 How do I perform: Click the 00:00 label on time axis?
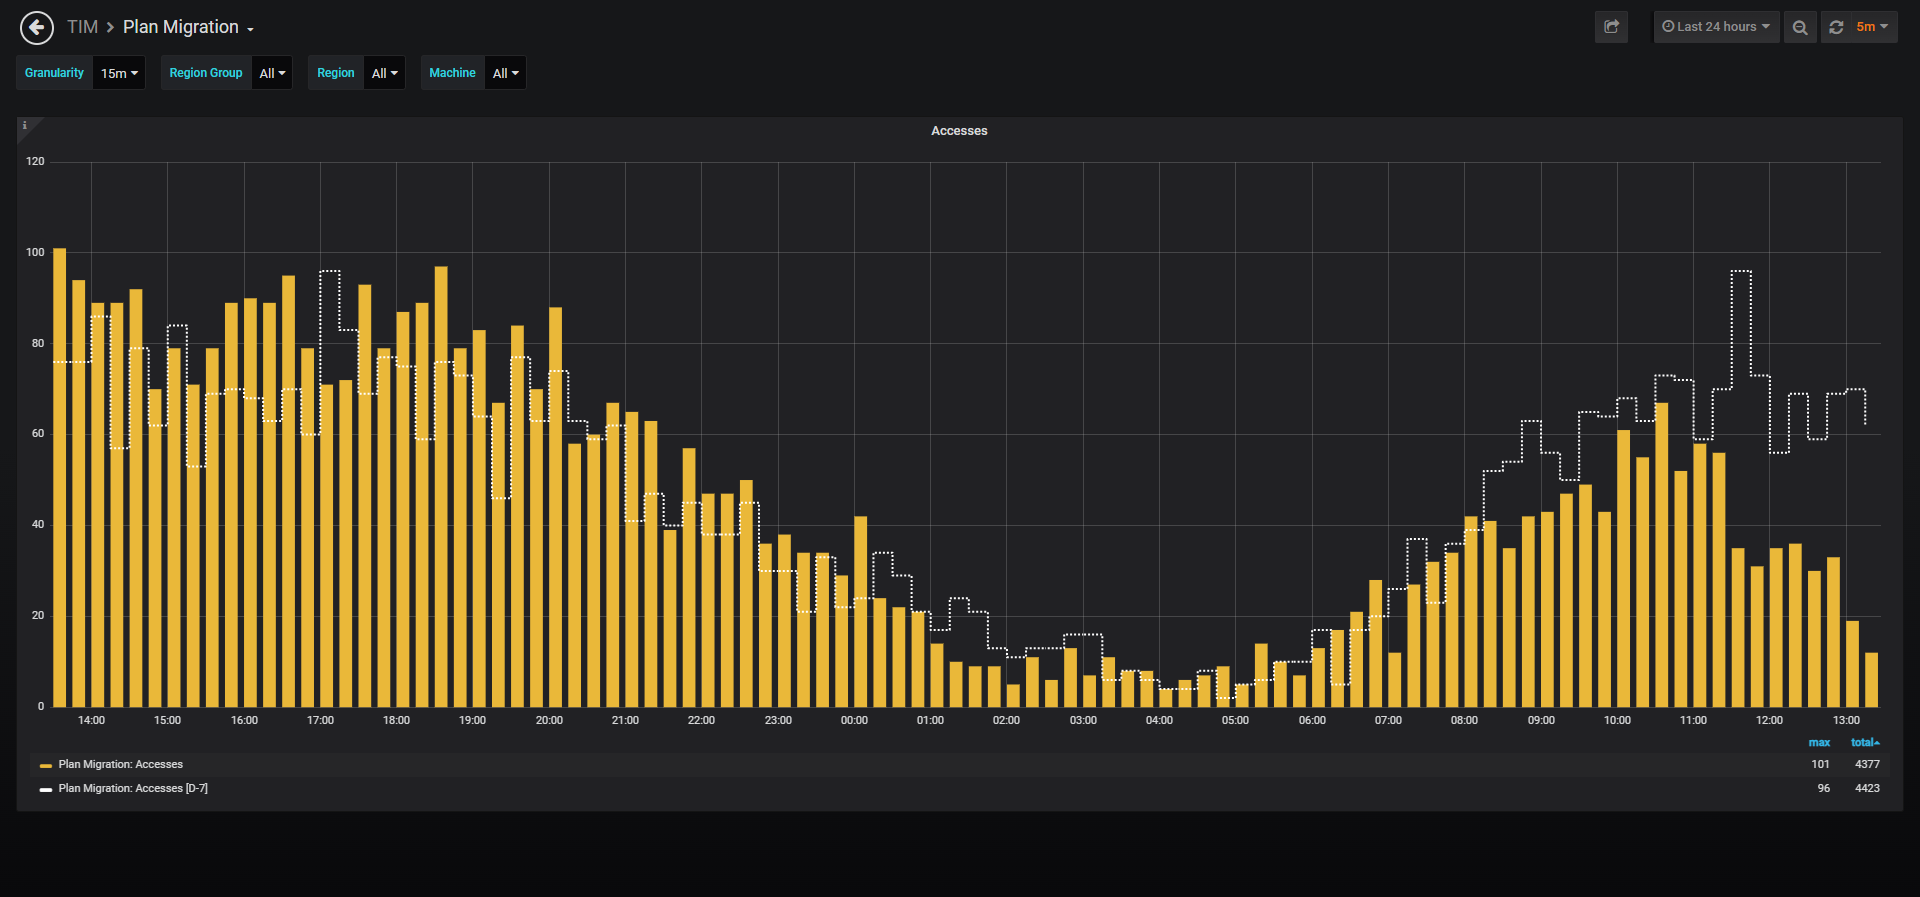854,721
